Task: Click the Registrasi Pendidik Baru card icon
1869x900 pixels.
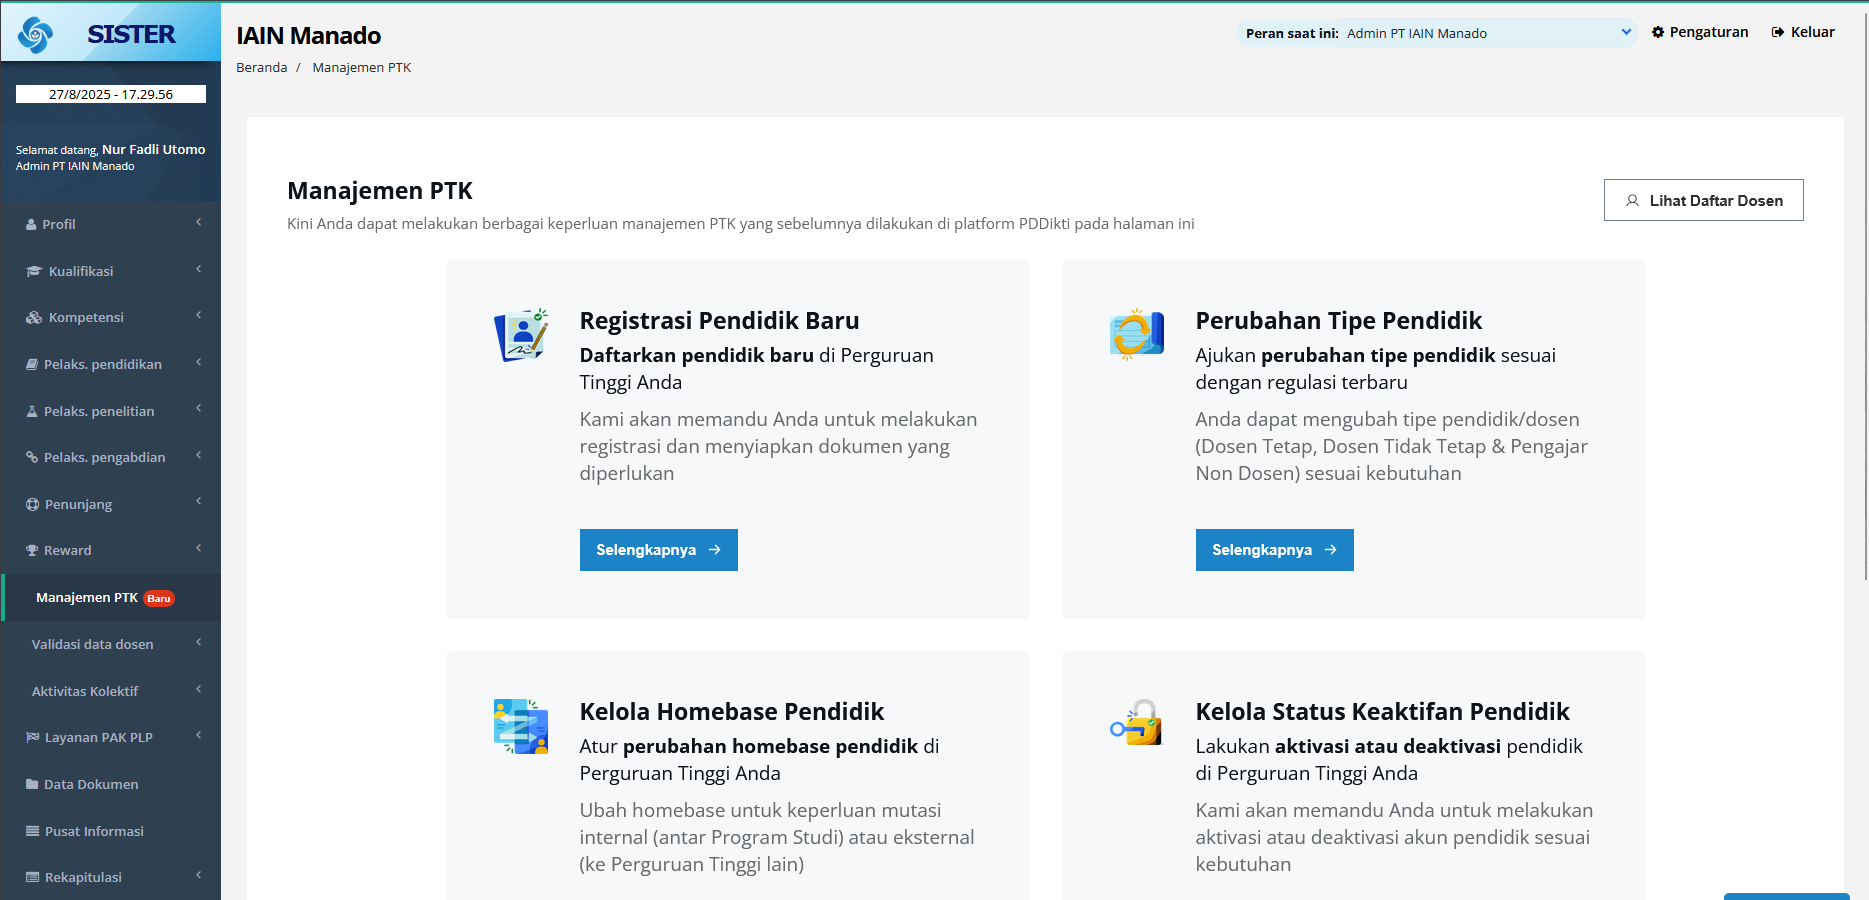Action: (x=521, y=335)
